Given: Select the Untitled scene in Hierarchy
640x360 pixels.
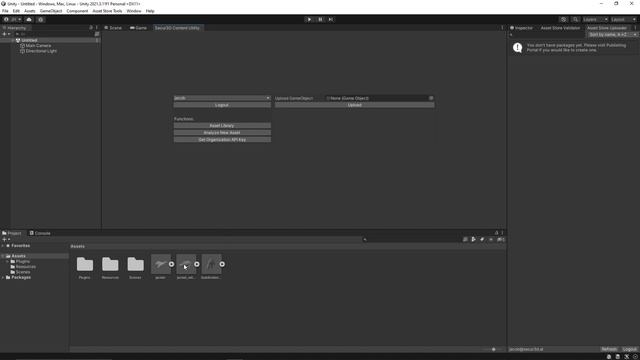Looking at the screenshot, I should point(29,40).
